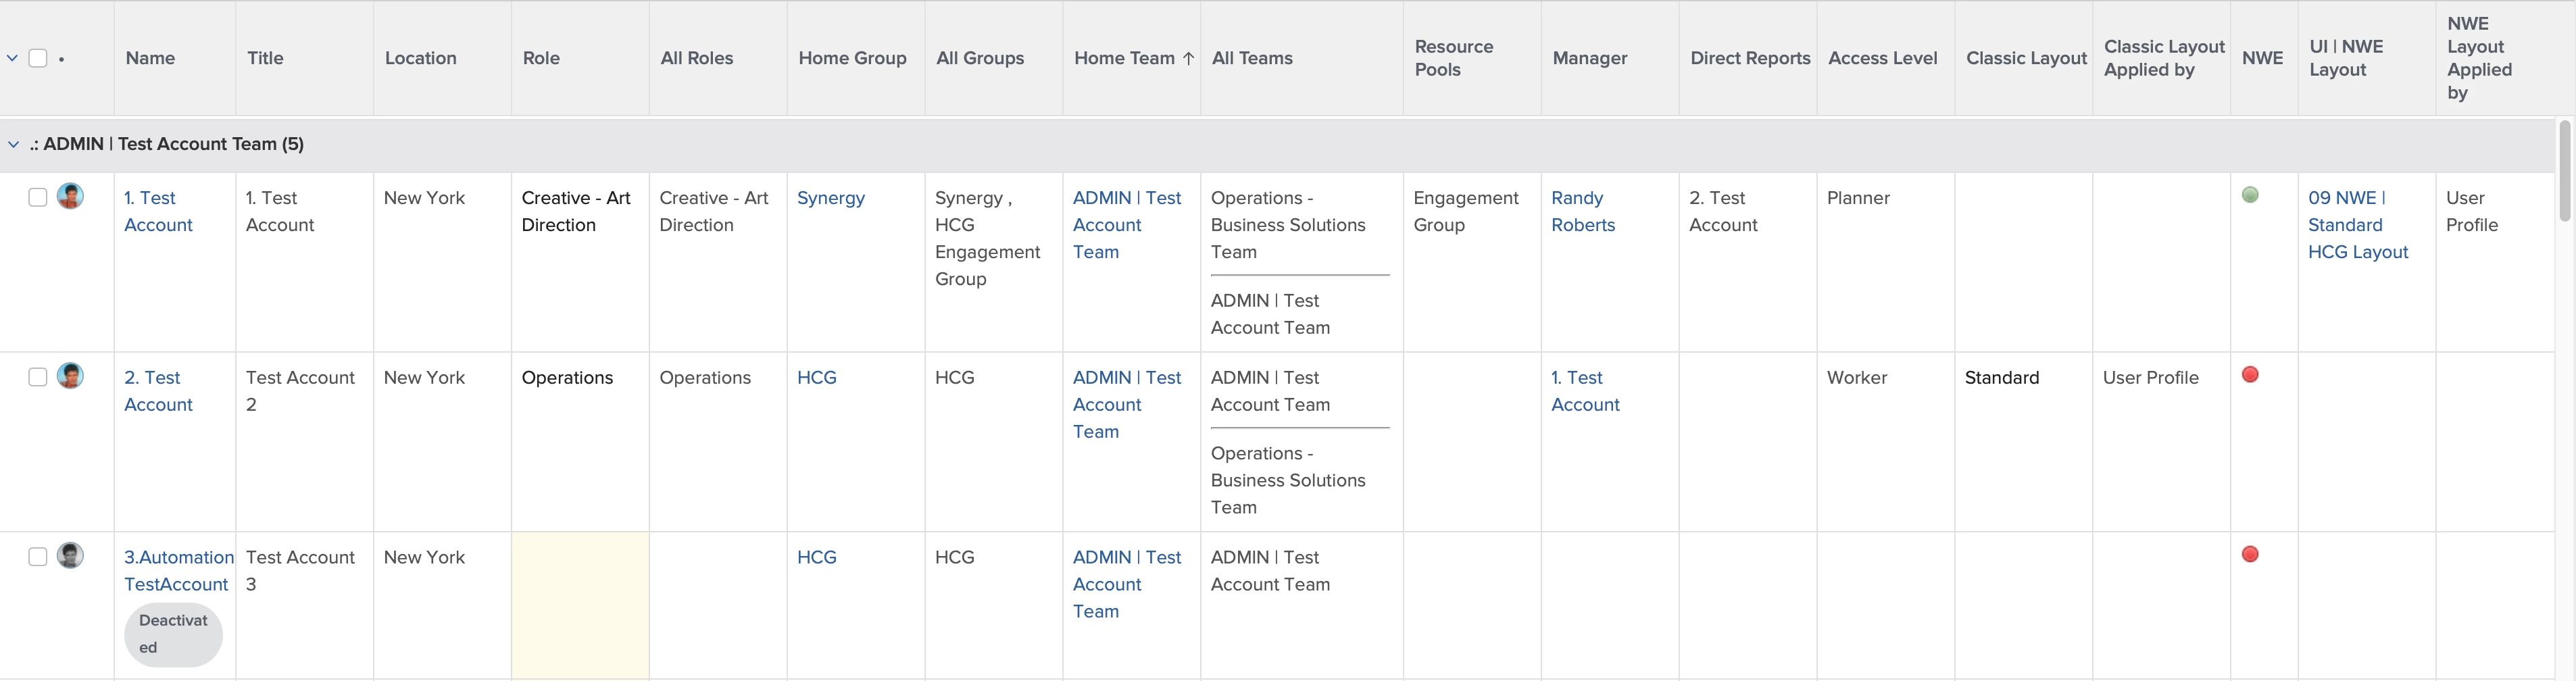
Task: Sort by the Access Level column header
Action: [x=1882, y=58]
